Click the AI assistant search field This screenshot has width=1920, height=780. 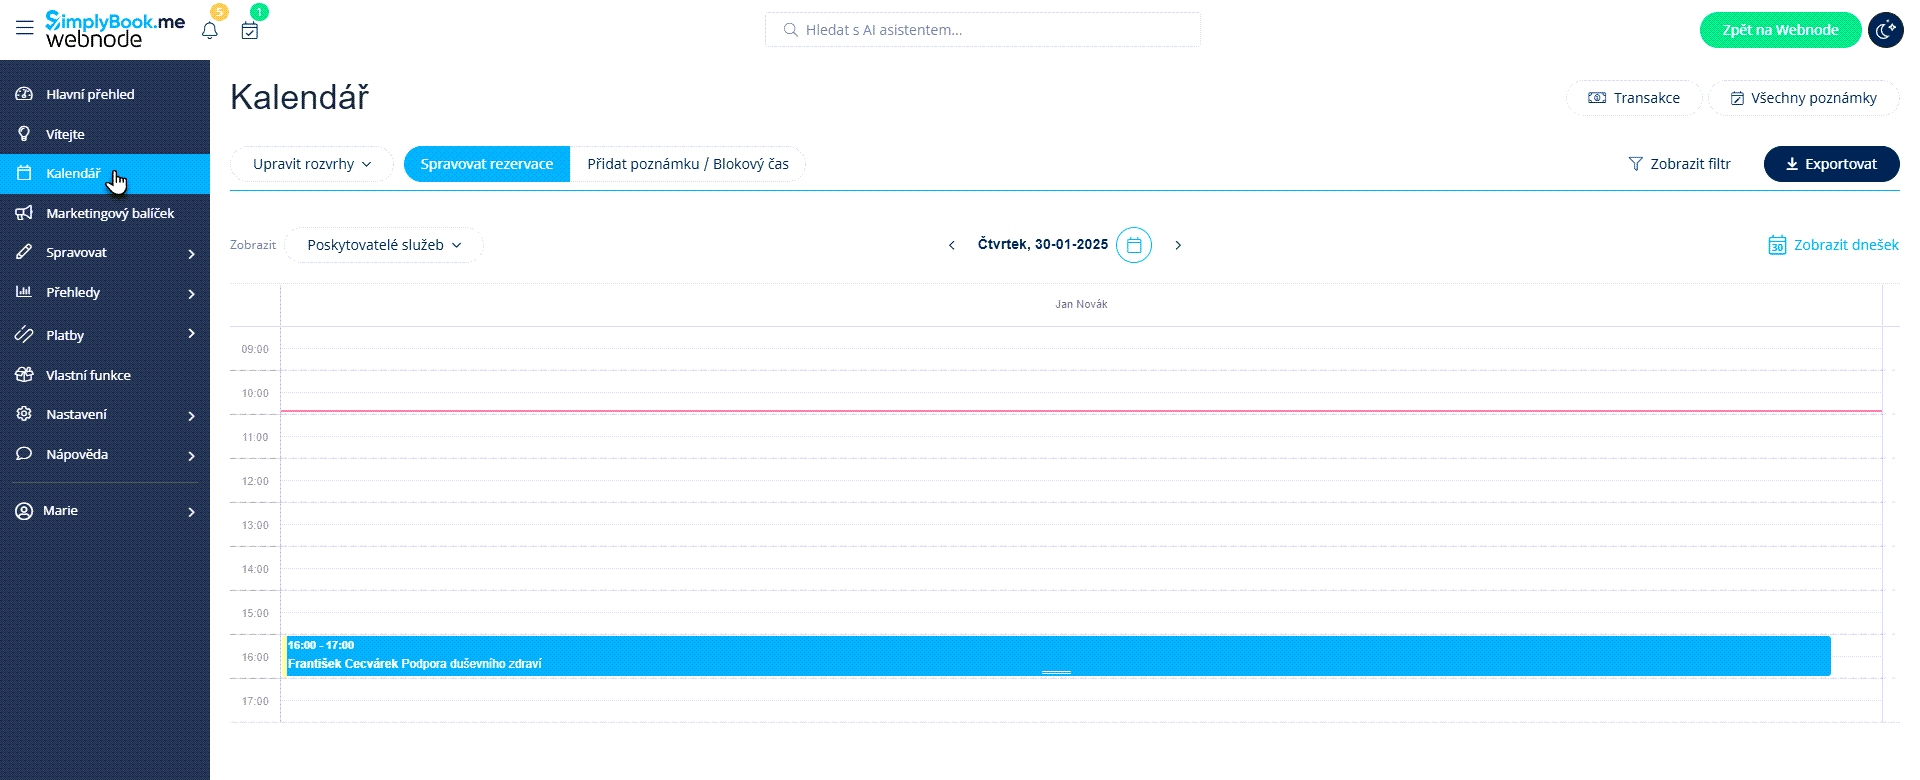983,30
